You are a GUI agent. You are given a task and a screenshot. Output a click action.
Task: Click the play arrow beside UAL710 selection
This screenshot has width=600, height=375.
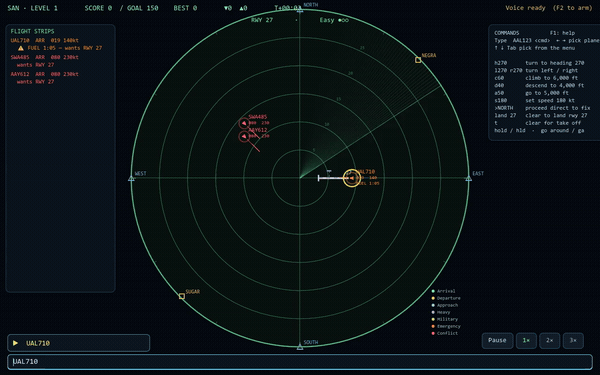pyautogui.click(x=15, y=343)
